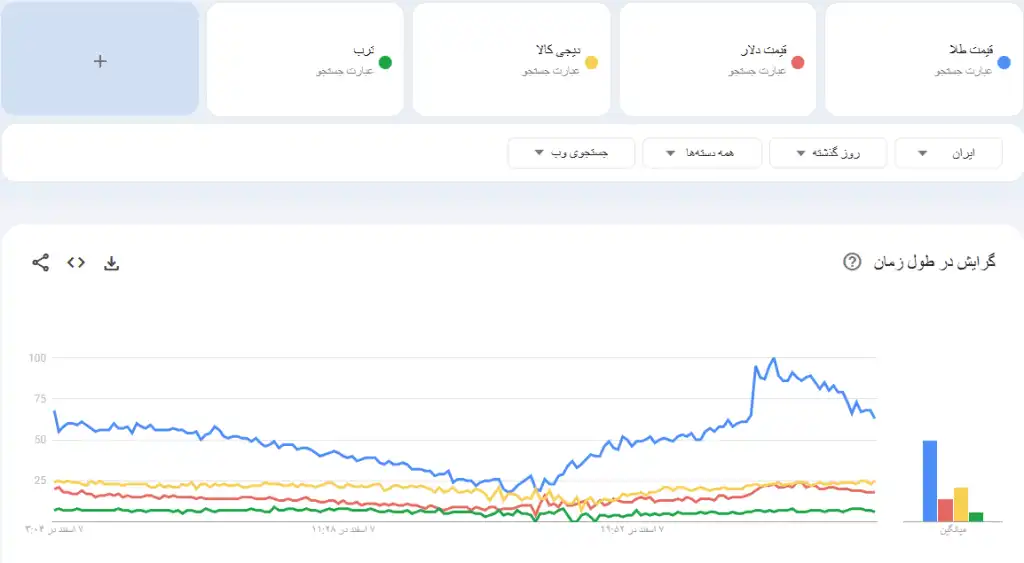
Task: Click the green dot beside کرب
Action: click(385, 63)
